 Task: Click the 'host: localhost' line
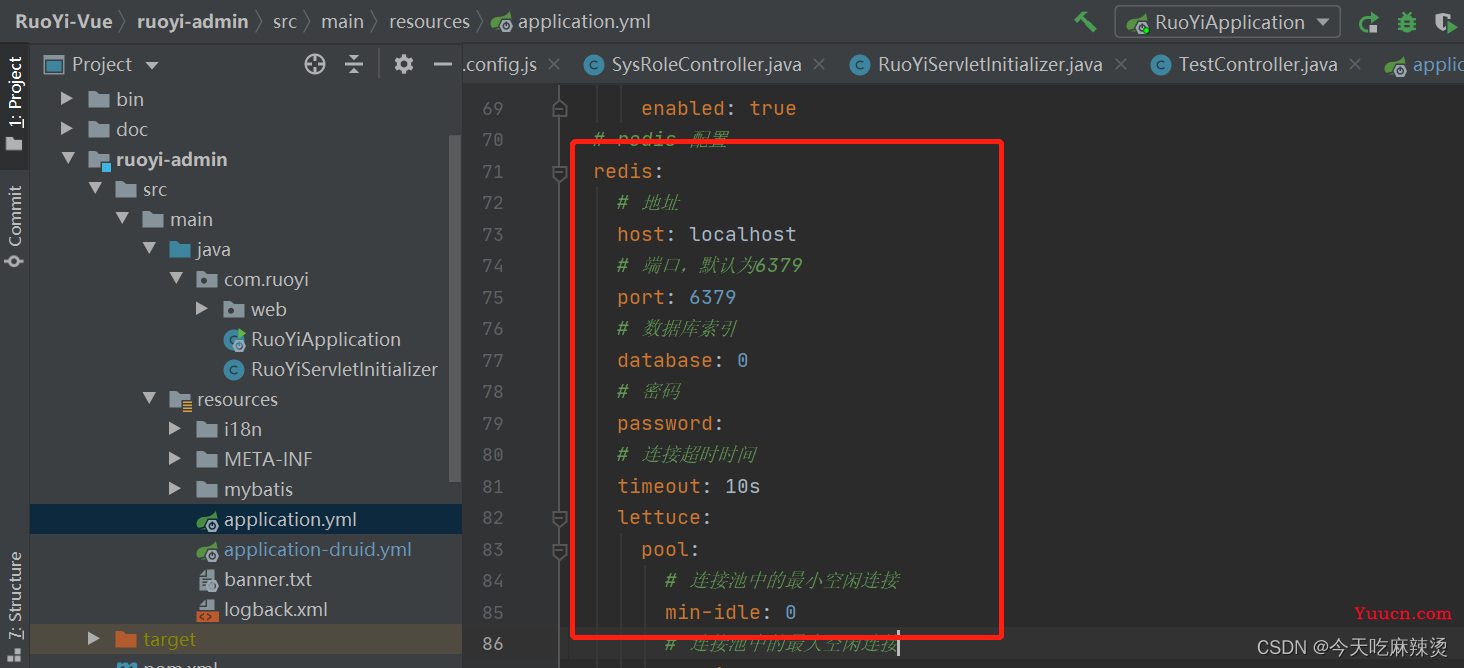click(x=706, y=234)
